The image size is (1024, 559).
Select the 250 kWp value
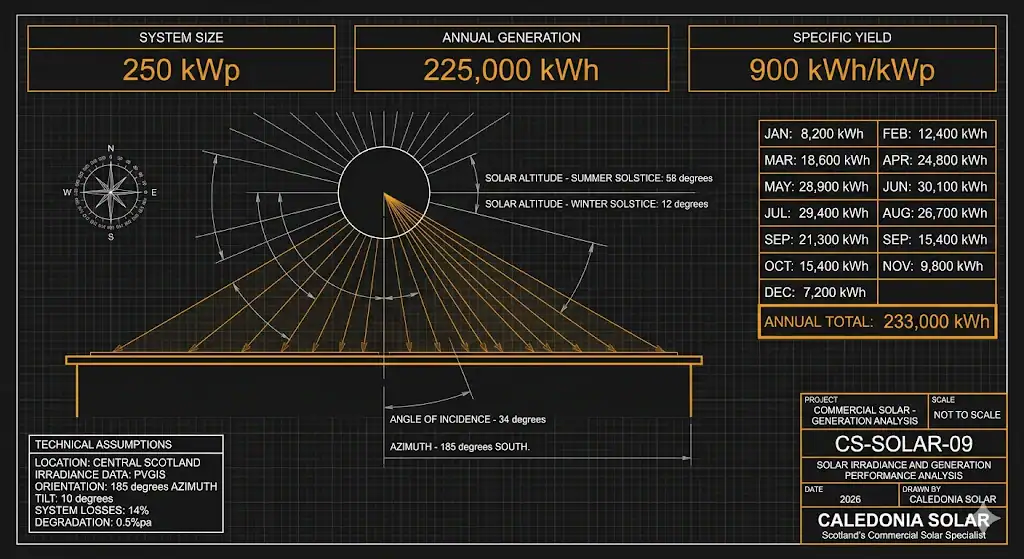click(x=182, y=70)
